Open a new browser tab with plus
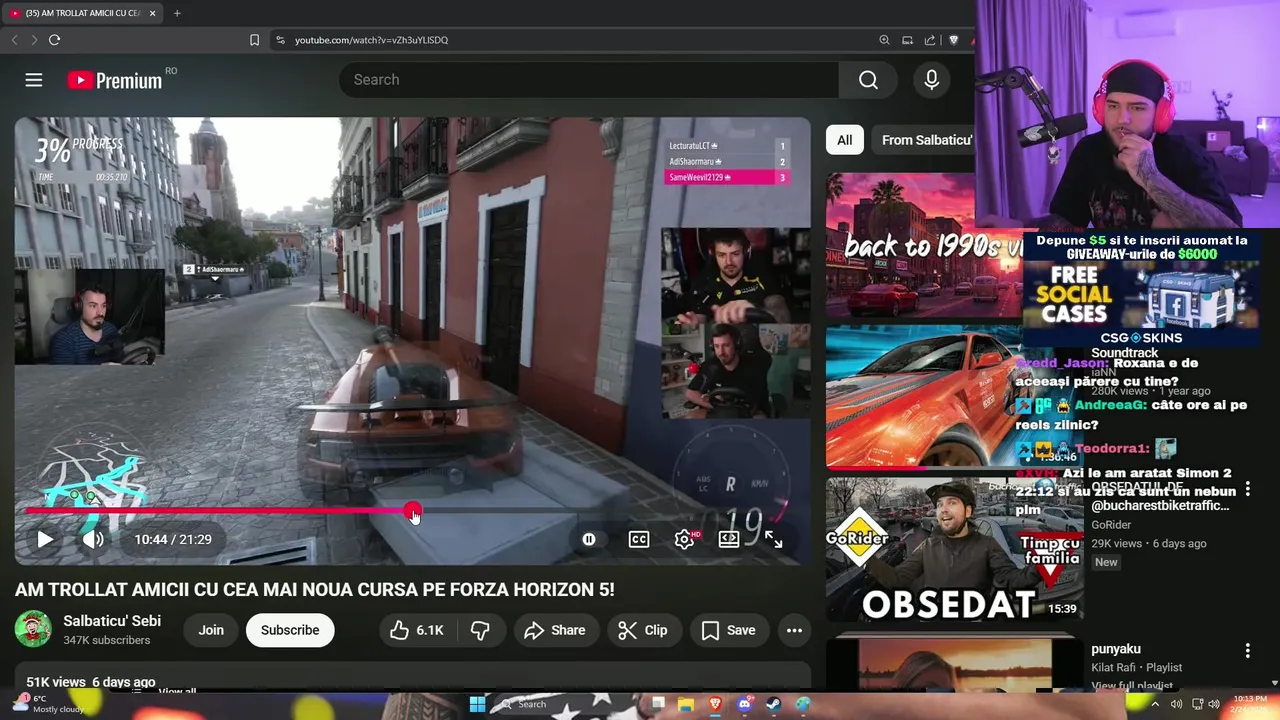This screenshot has height=720, width=1280. [177, 13]
